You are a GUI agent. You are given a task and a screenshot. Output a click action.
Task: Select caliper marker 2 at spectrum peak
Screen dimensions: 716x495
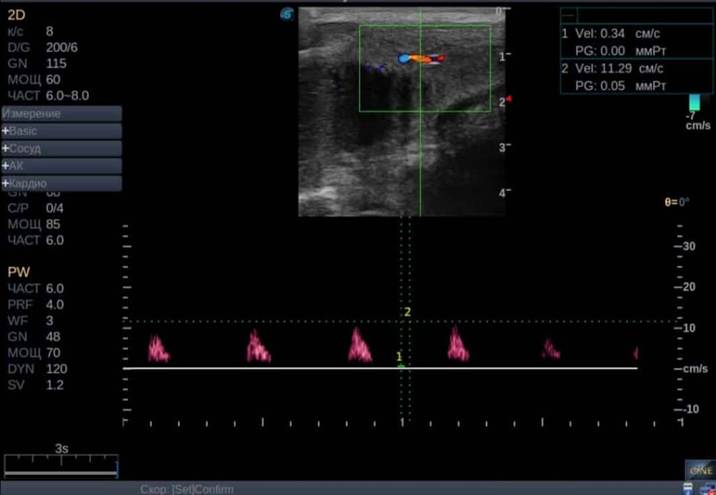[x=408, y=312]
